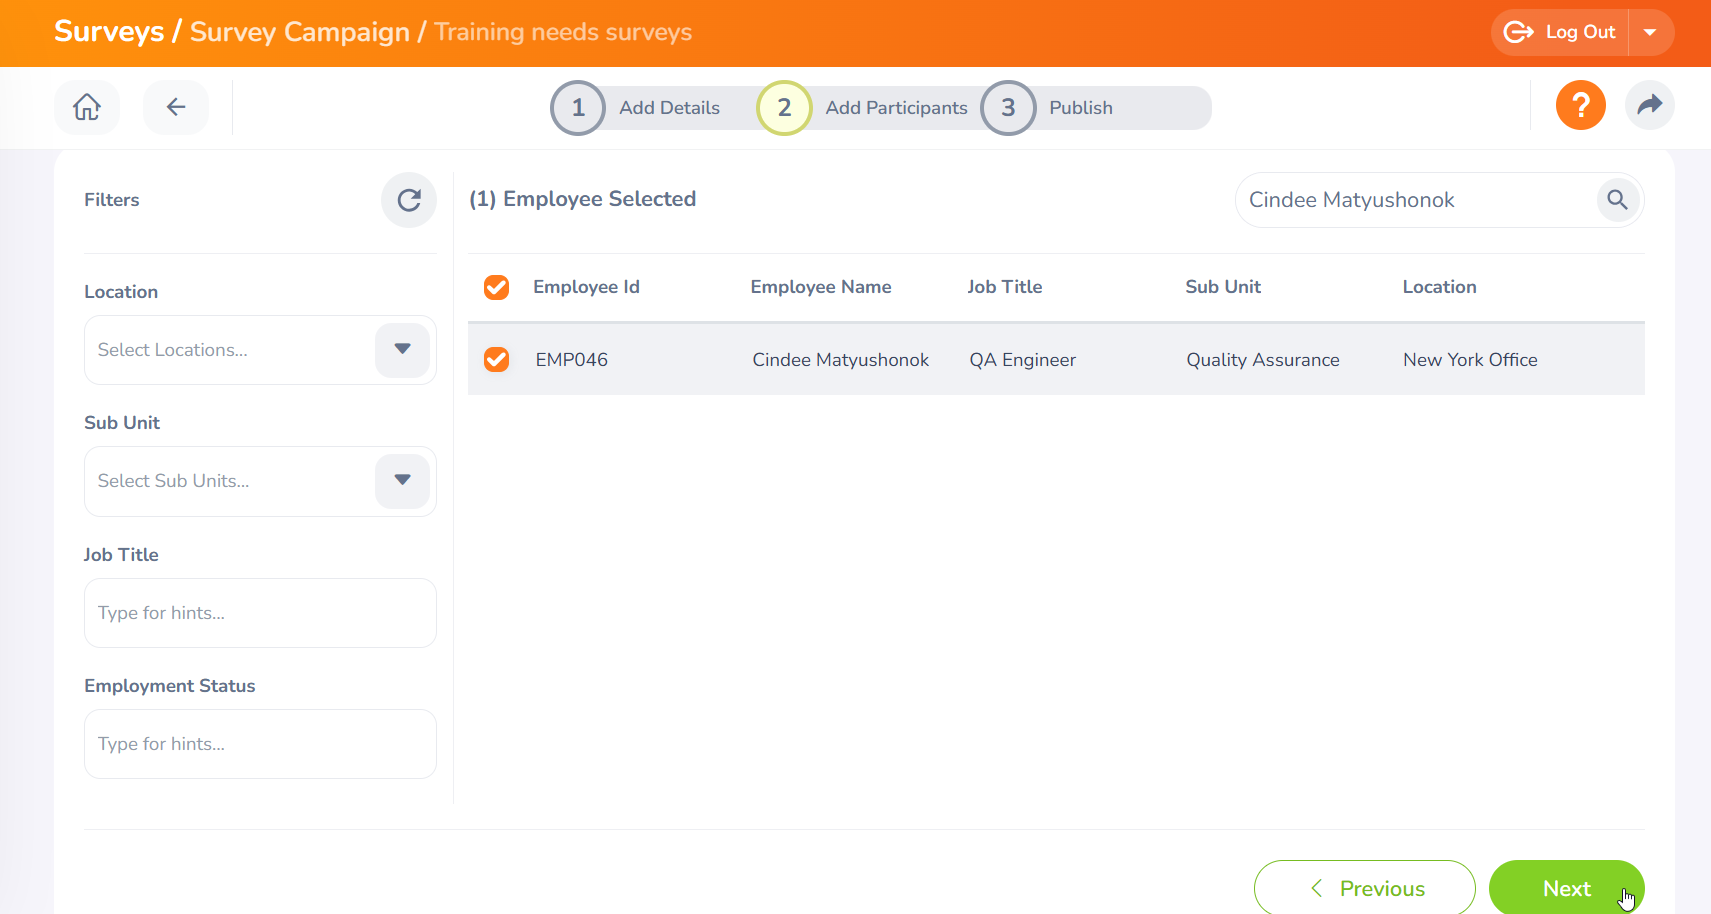The height and width of the screenshot is (914, 1711).
Task: Click the step 3 circle icon
Action: [x=1008, y=108]
